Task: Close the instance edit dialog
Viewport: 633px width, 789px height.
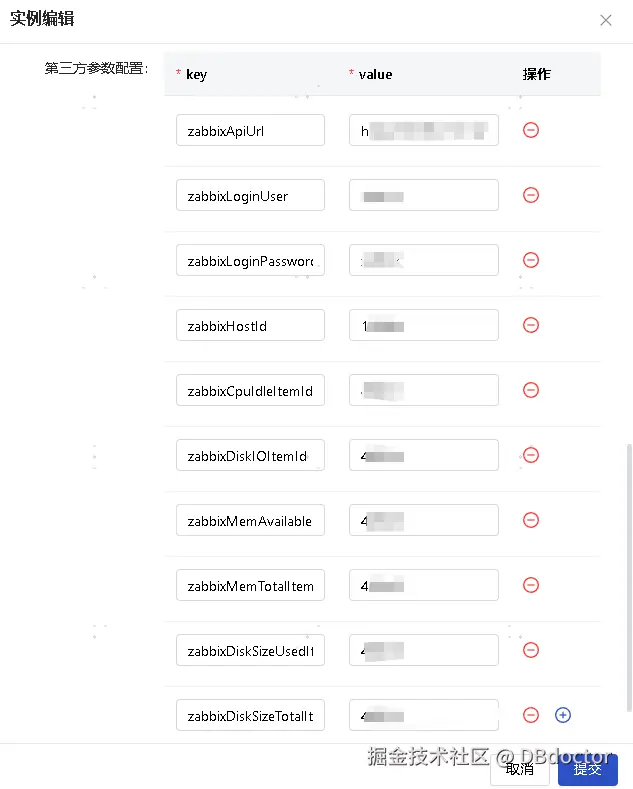Action: pos(606,20)
